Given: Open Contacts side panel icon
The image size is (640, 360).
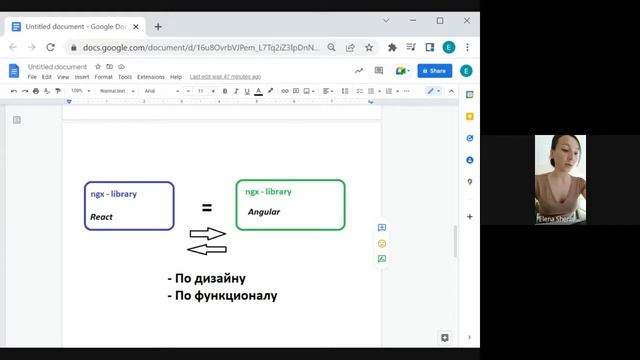Looking at the screenshot, I should click(x=470, y=160).
